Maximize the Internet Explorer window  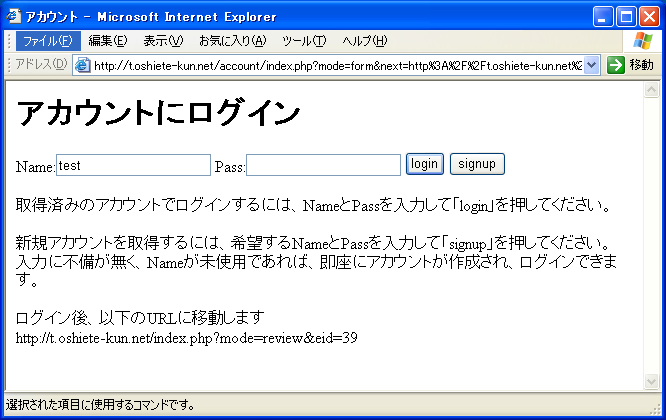(626, 17)
